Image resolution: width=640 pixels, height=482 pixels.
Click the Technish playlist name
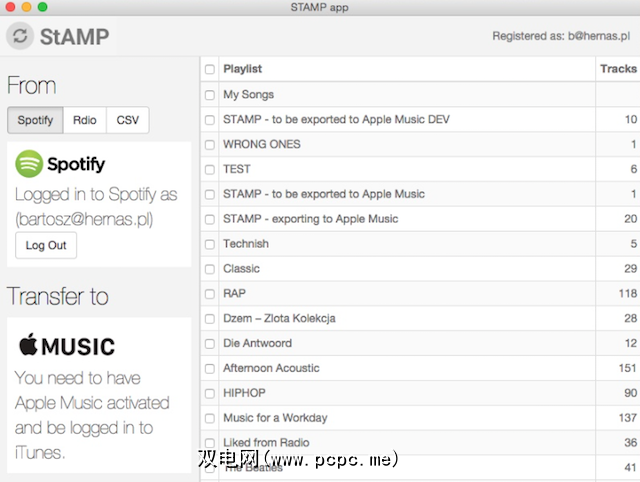(x=246, y=244)
